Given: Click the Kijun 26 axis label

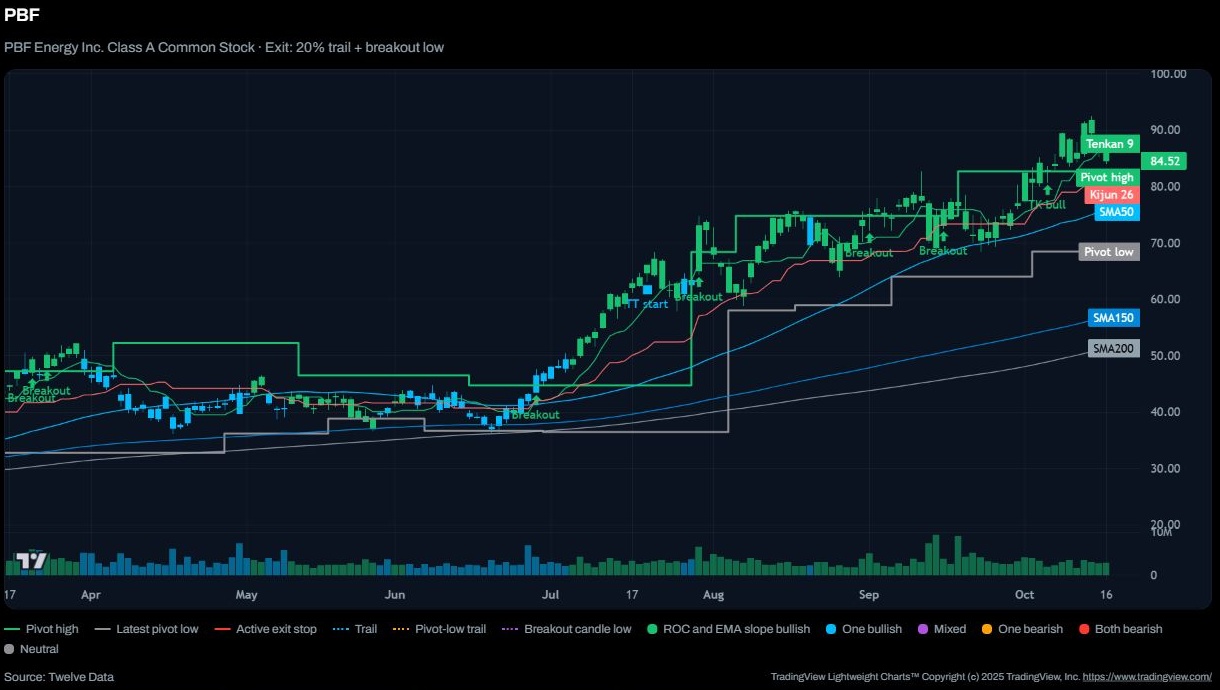Looking at the screenshot, I should (1111, 195).
